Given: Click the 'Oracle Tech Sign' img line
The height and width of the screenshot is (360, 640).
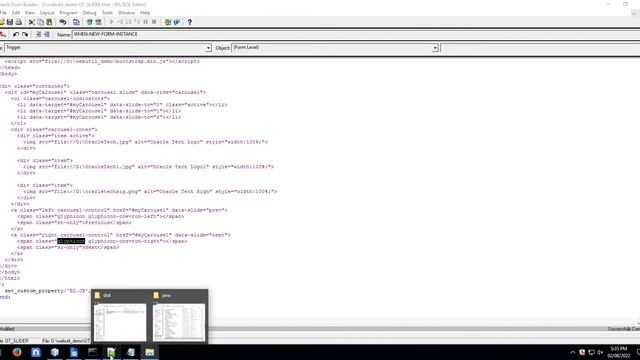Looking at the screenshot, I should [x=150, y=191].
